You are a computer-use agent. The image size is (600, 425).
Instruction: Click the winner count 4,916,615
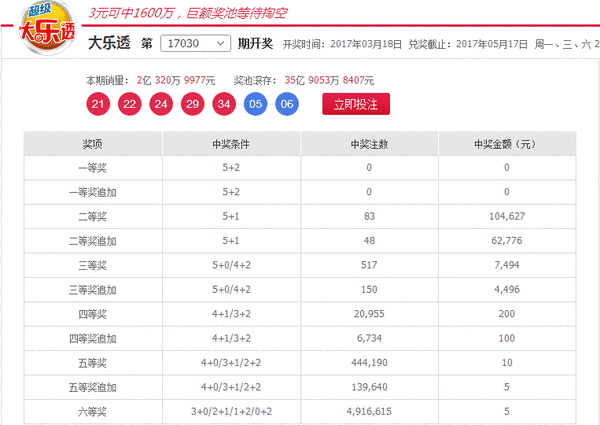coord(369,412)
